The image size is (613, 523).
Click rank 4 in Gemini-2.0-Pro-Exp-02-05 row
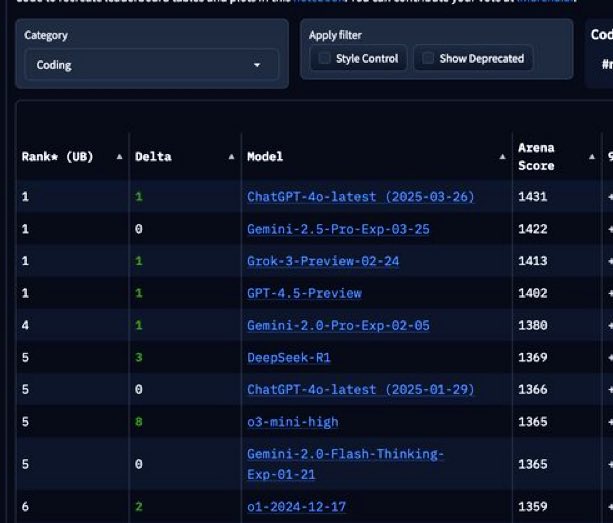(25, 325)
